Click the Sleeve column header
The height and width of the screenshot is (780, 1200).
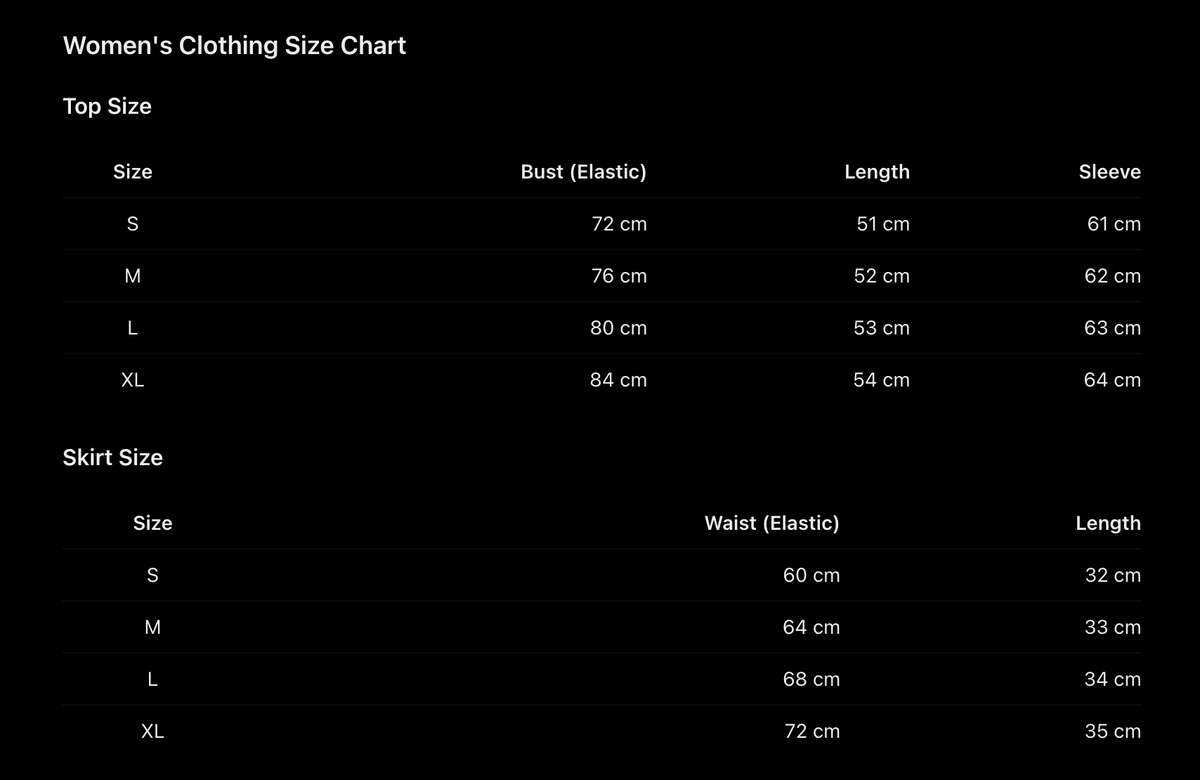(1110, 172)
